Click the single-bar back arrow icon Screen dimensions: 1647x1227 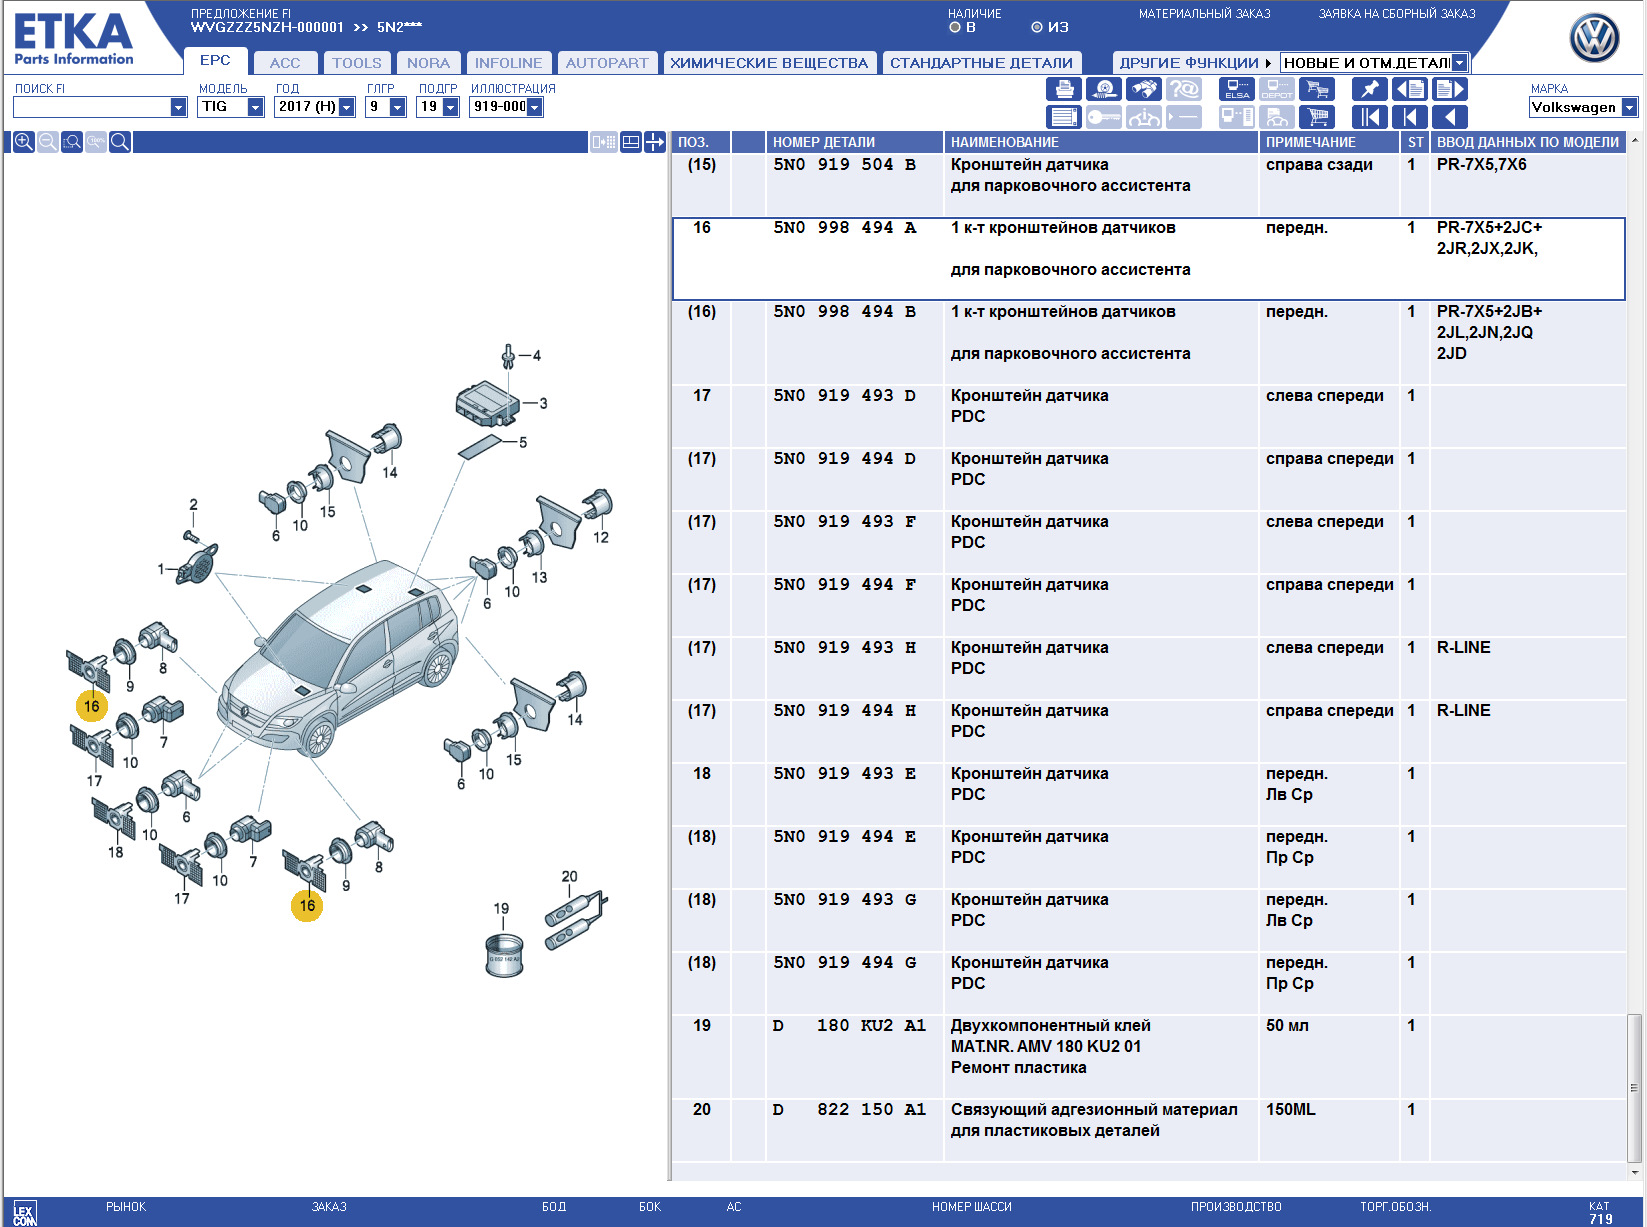pyautogui.click(x=1410, y=117)
